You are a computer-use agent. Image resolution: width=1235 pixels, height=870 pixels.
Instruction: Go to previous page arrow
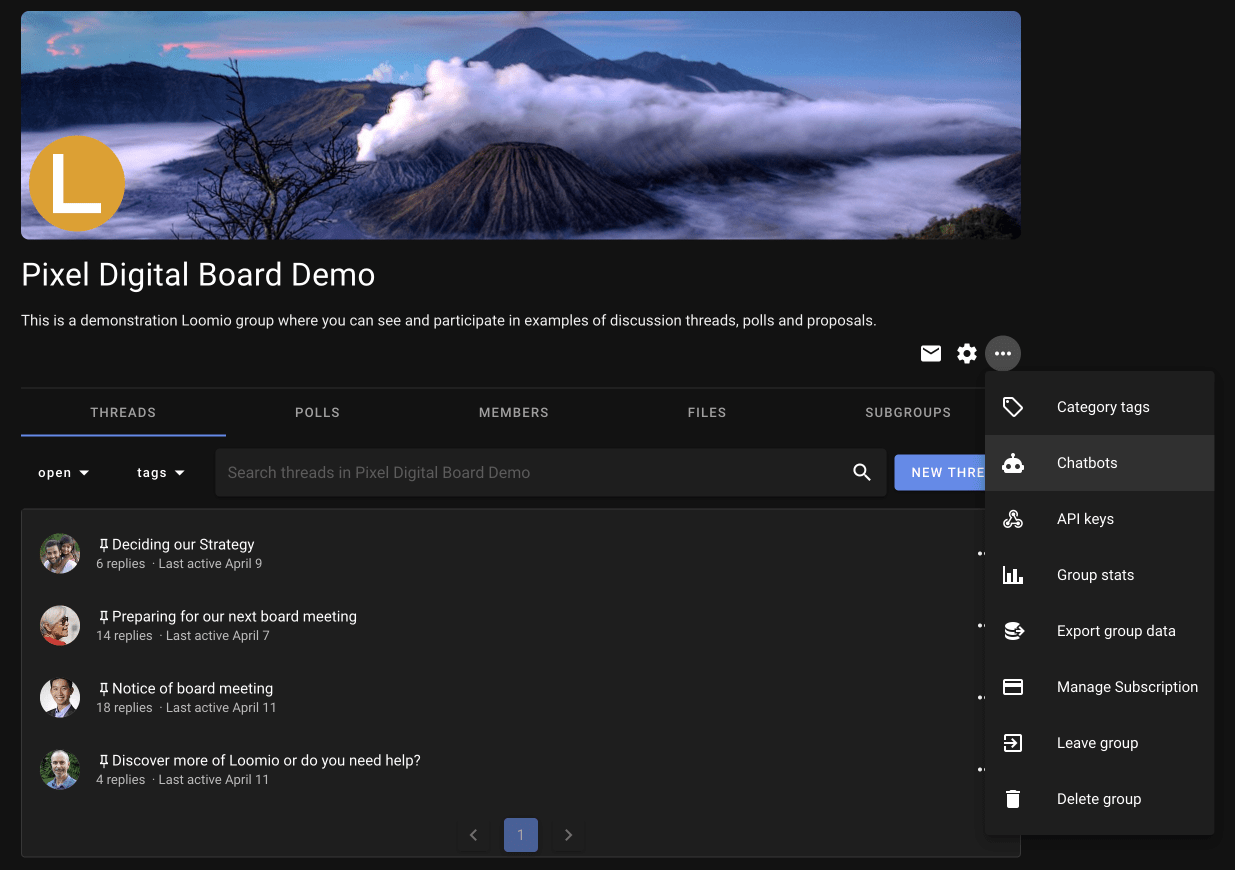pyautogui.click(x=474, y=835)
